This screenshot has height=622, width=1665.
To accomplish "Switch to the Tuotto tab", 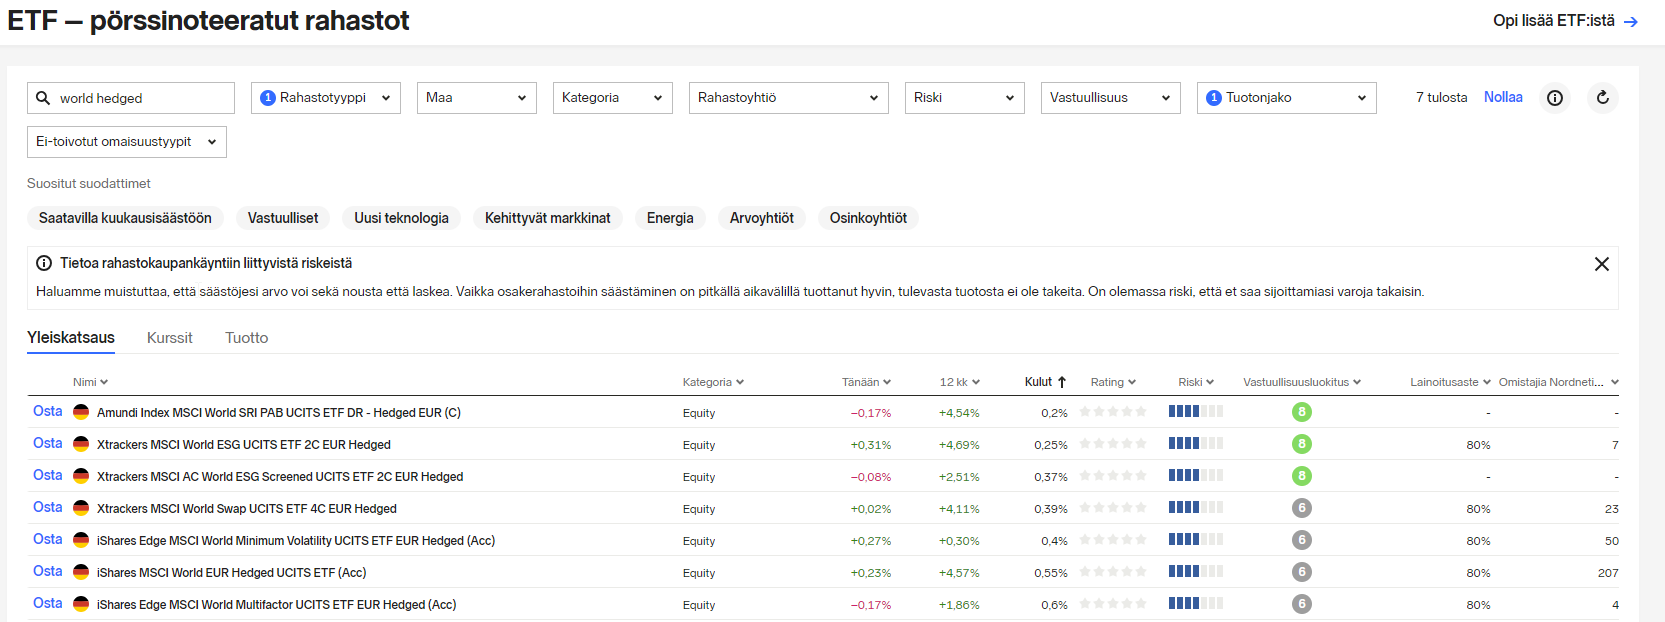I will pyautogui.click(x=247, y=338).
